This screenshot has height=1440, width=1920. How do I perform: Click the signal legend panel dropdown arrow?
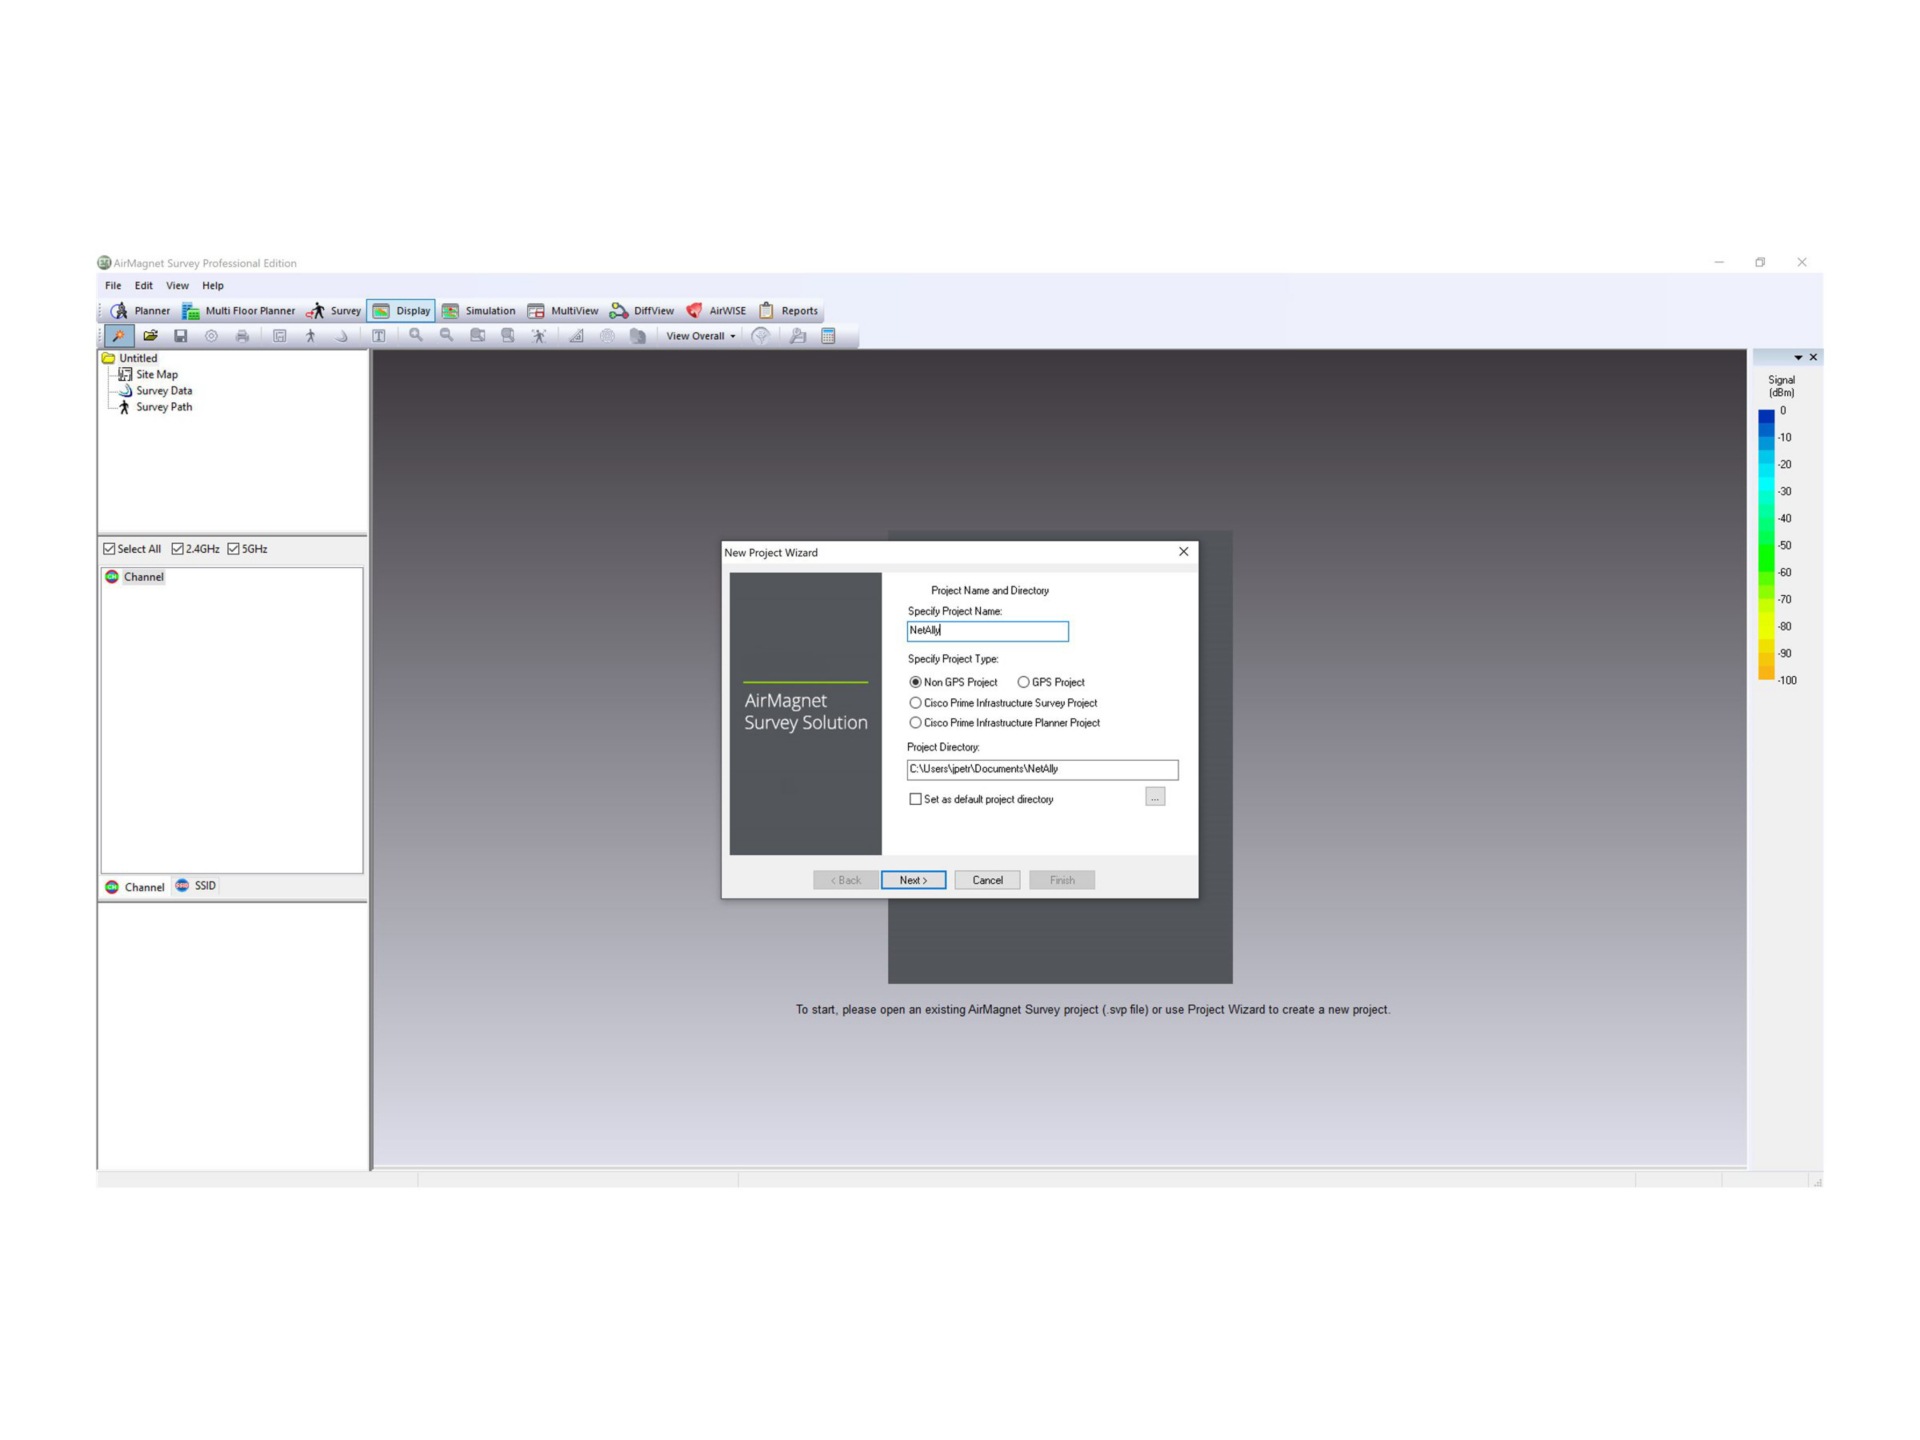pos(1798,358)
